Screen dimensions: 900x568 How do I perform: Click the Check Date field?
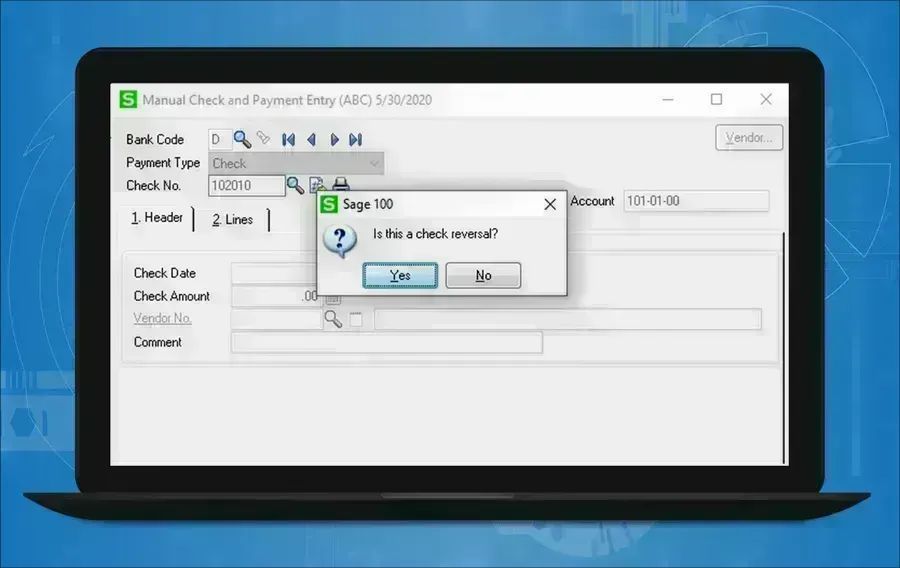pyautogui.click(x=274, y=273)
